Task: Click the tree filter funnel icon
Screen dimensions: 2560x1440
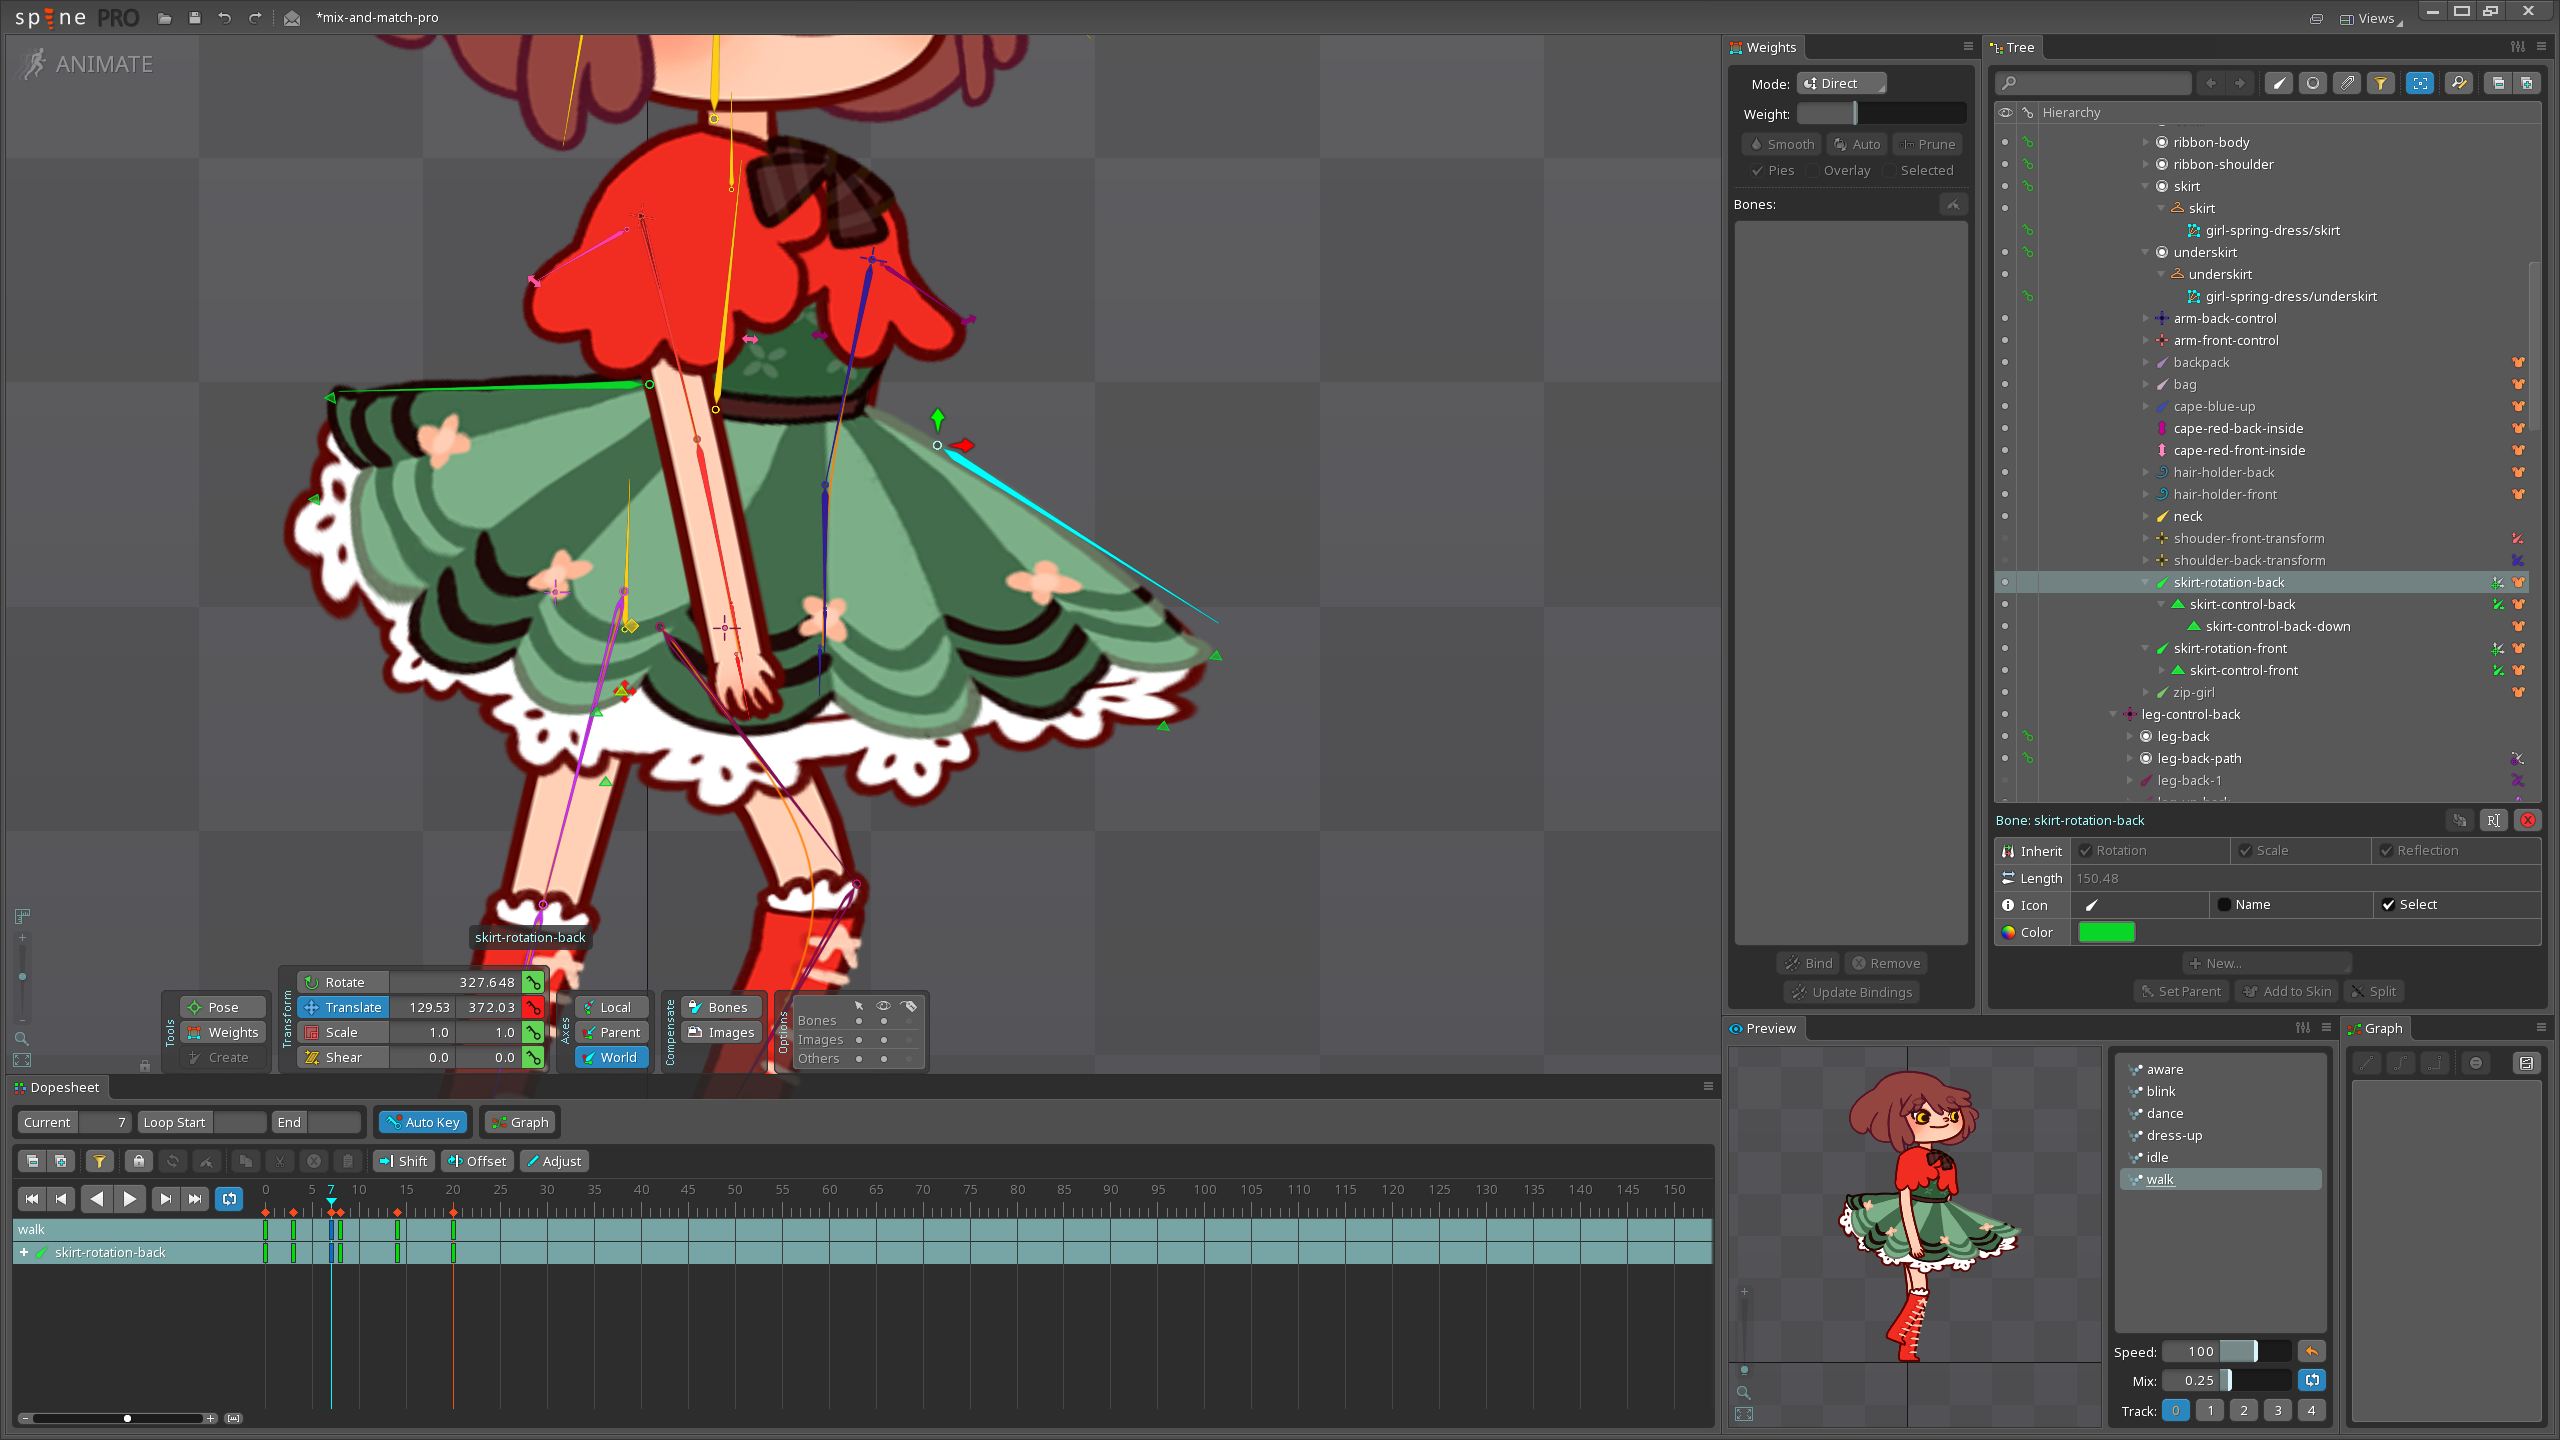Action: [x=2381, y=83]
